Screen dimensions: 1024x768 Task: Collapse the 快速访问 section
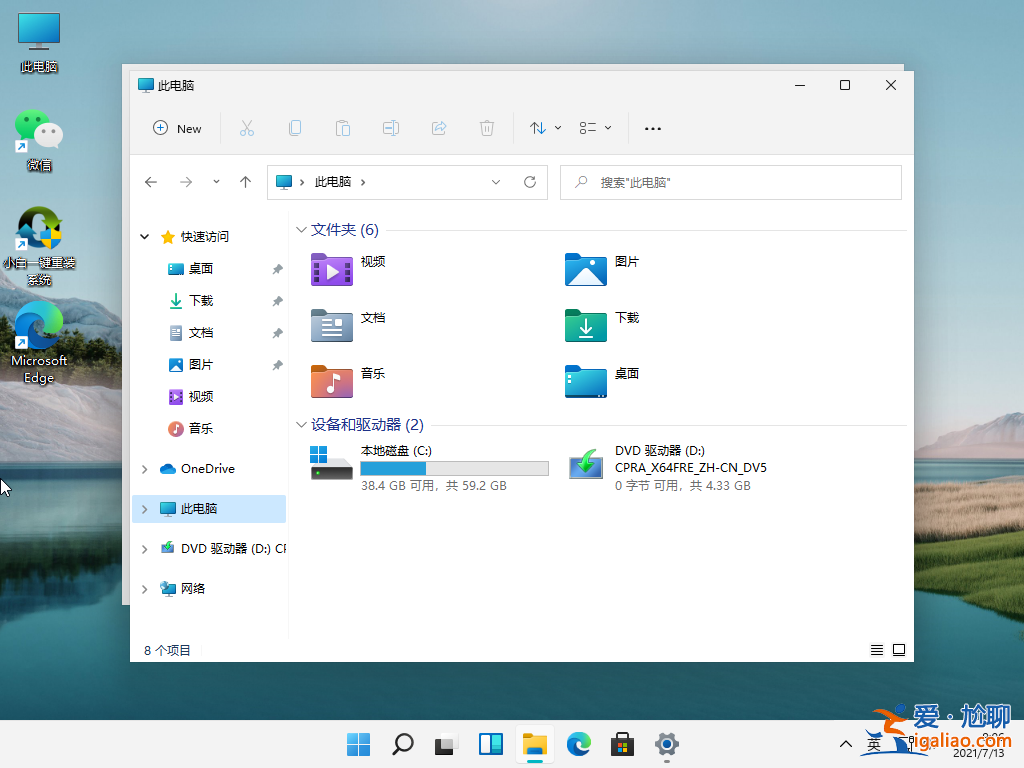tap(144, 236)
